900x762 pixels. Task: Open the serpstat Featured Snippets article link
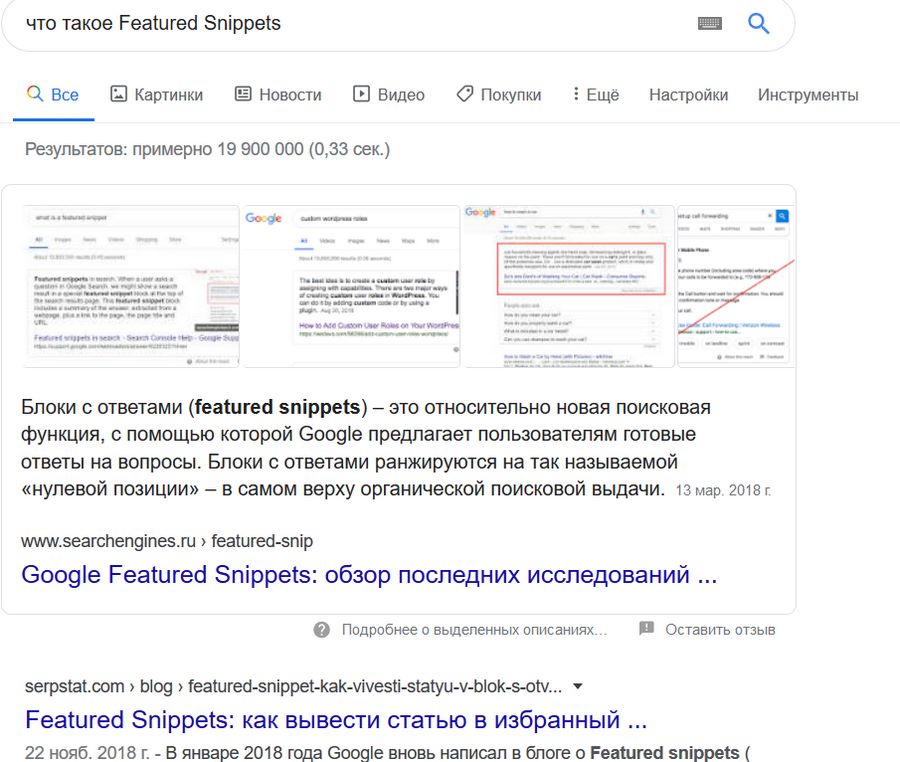click(336, 720)
